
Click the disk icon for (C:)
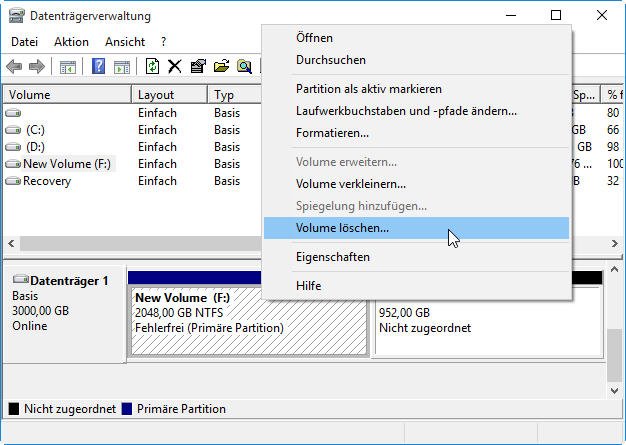pos(13,130)
